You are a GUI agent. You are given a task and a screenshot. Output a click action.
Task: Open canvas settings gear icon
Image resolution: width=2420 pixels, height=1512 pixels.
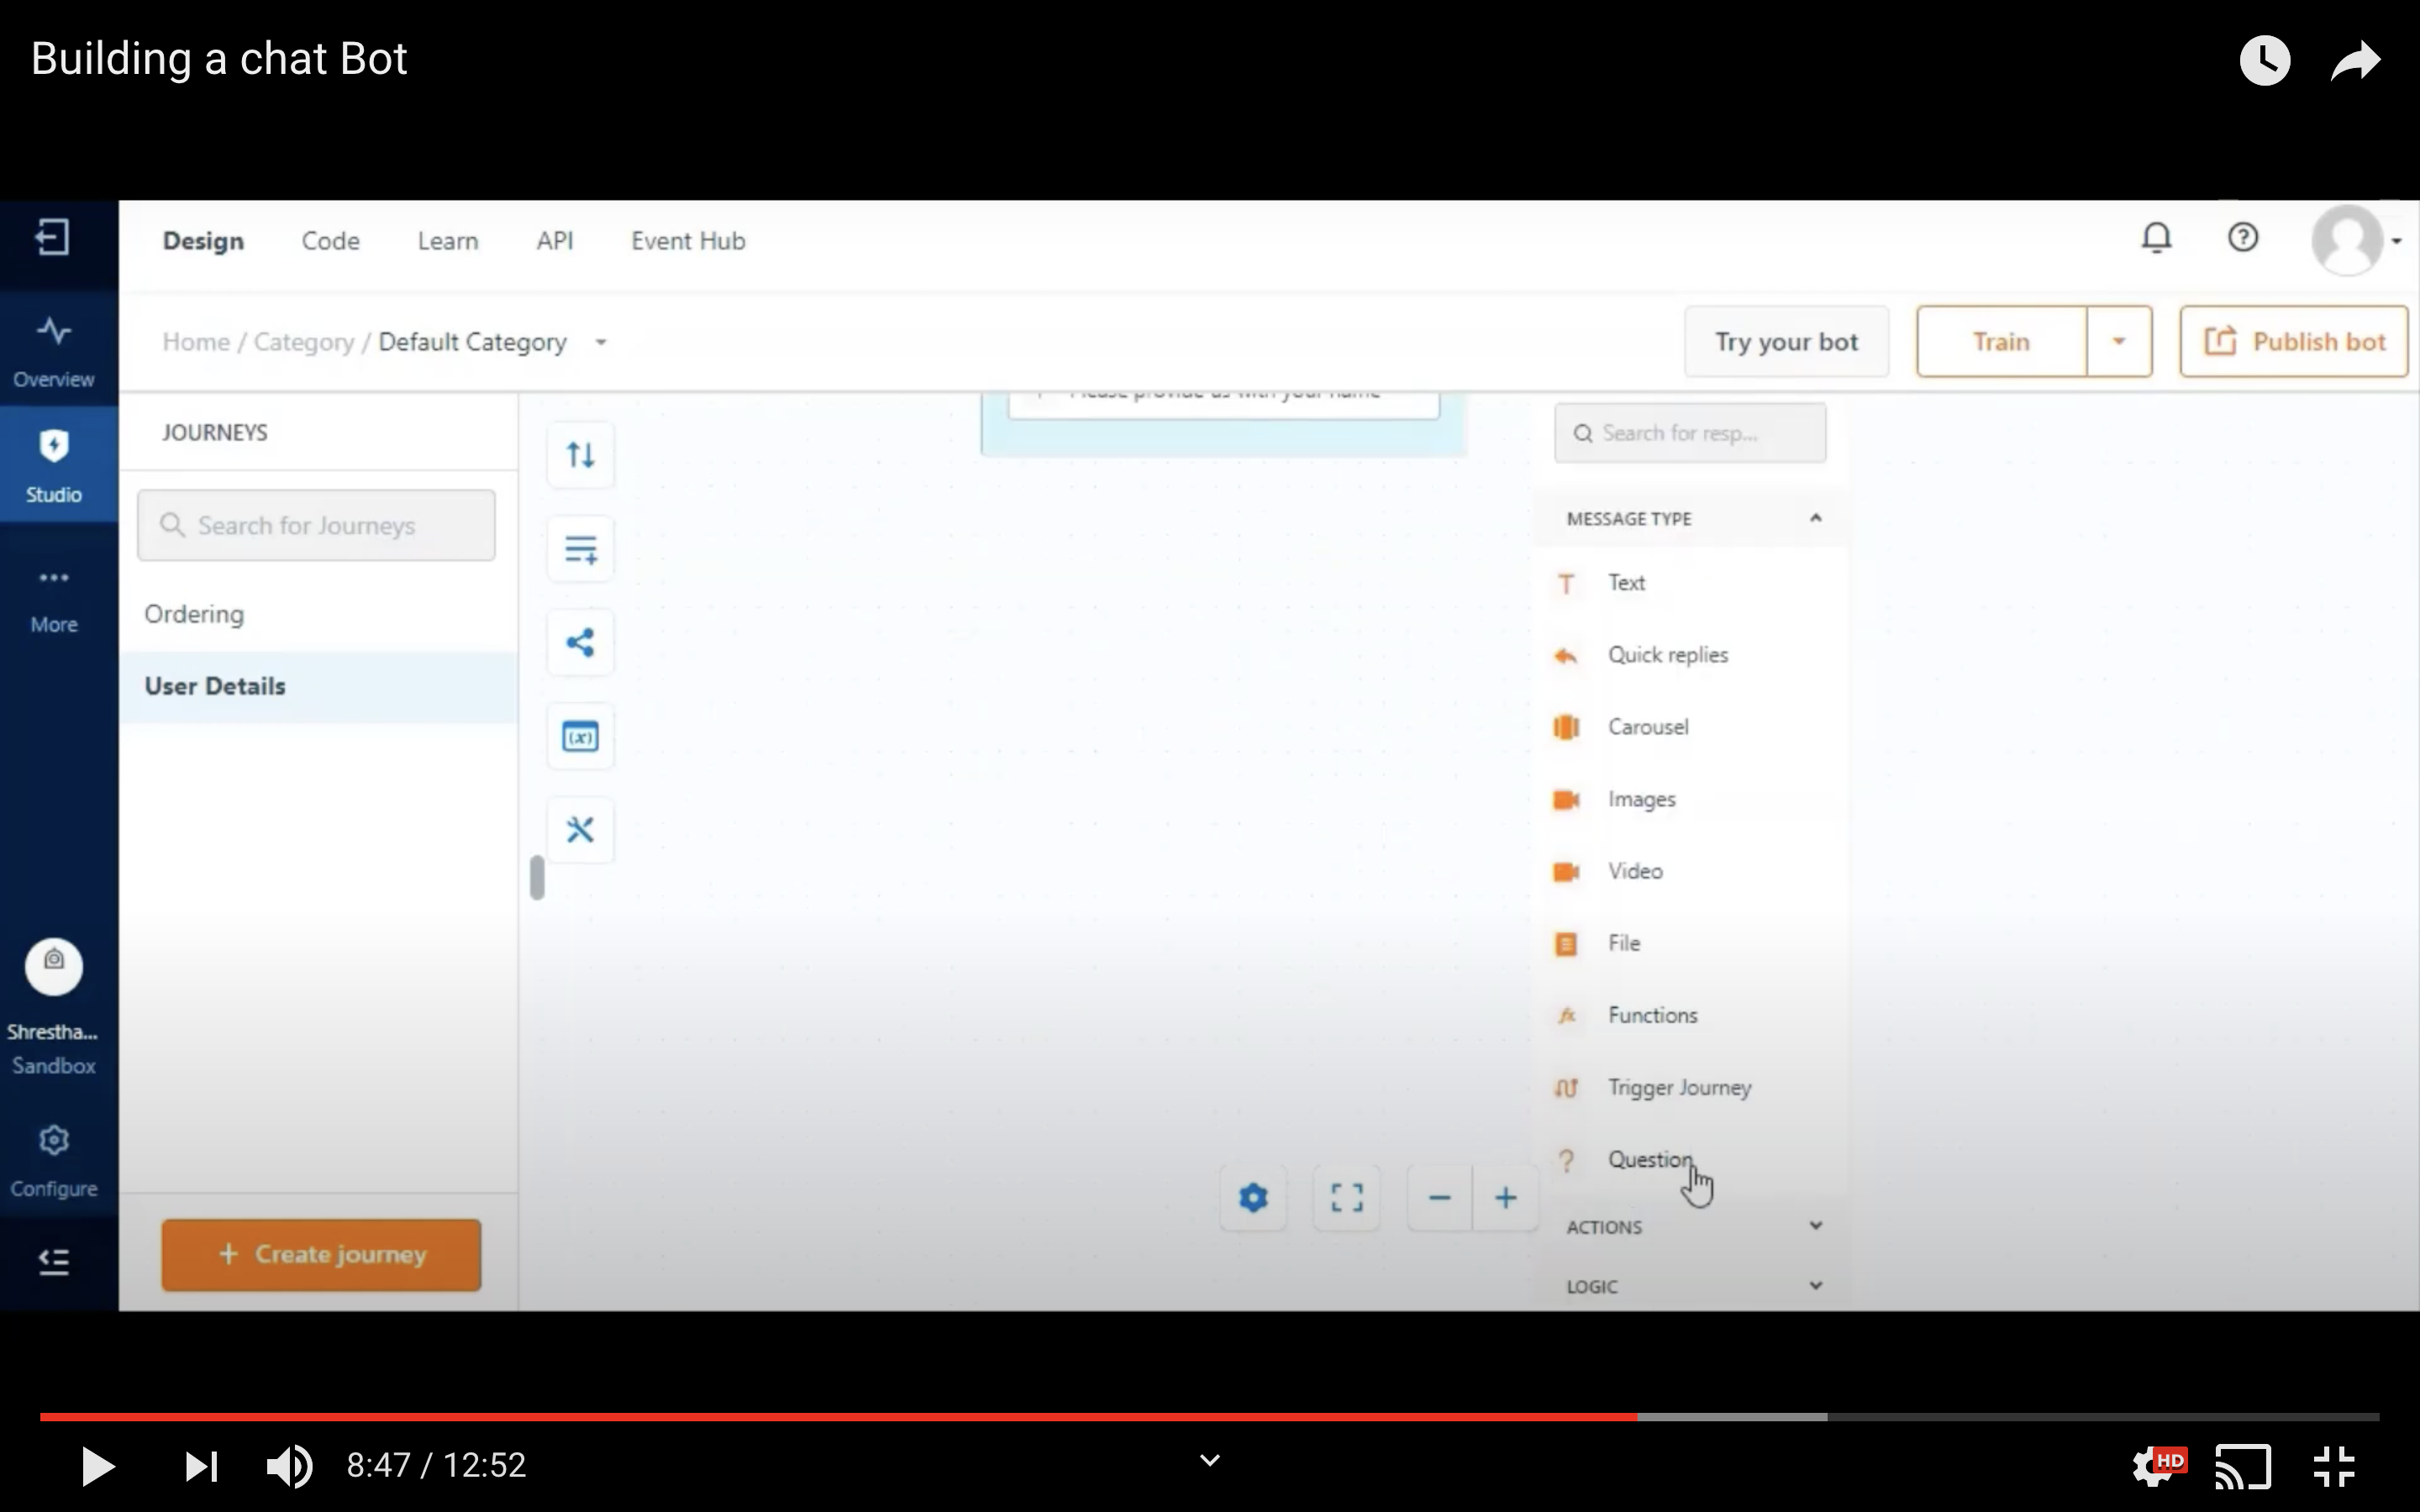pos(1253,1197)
